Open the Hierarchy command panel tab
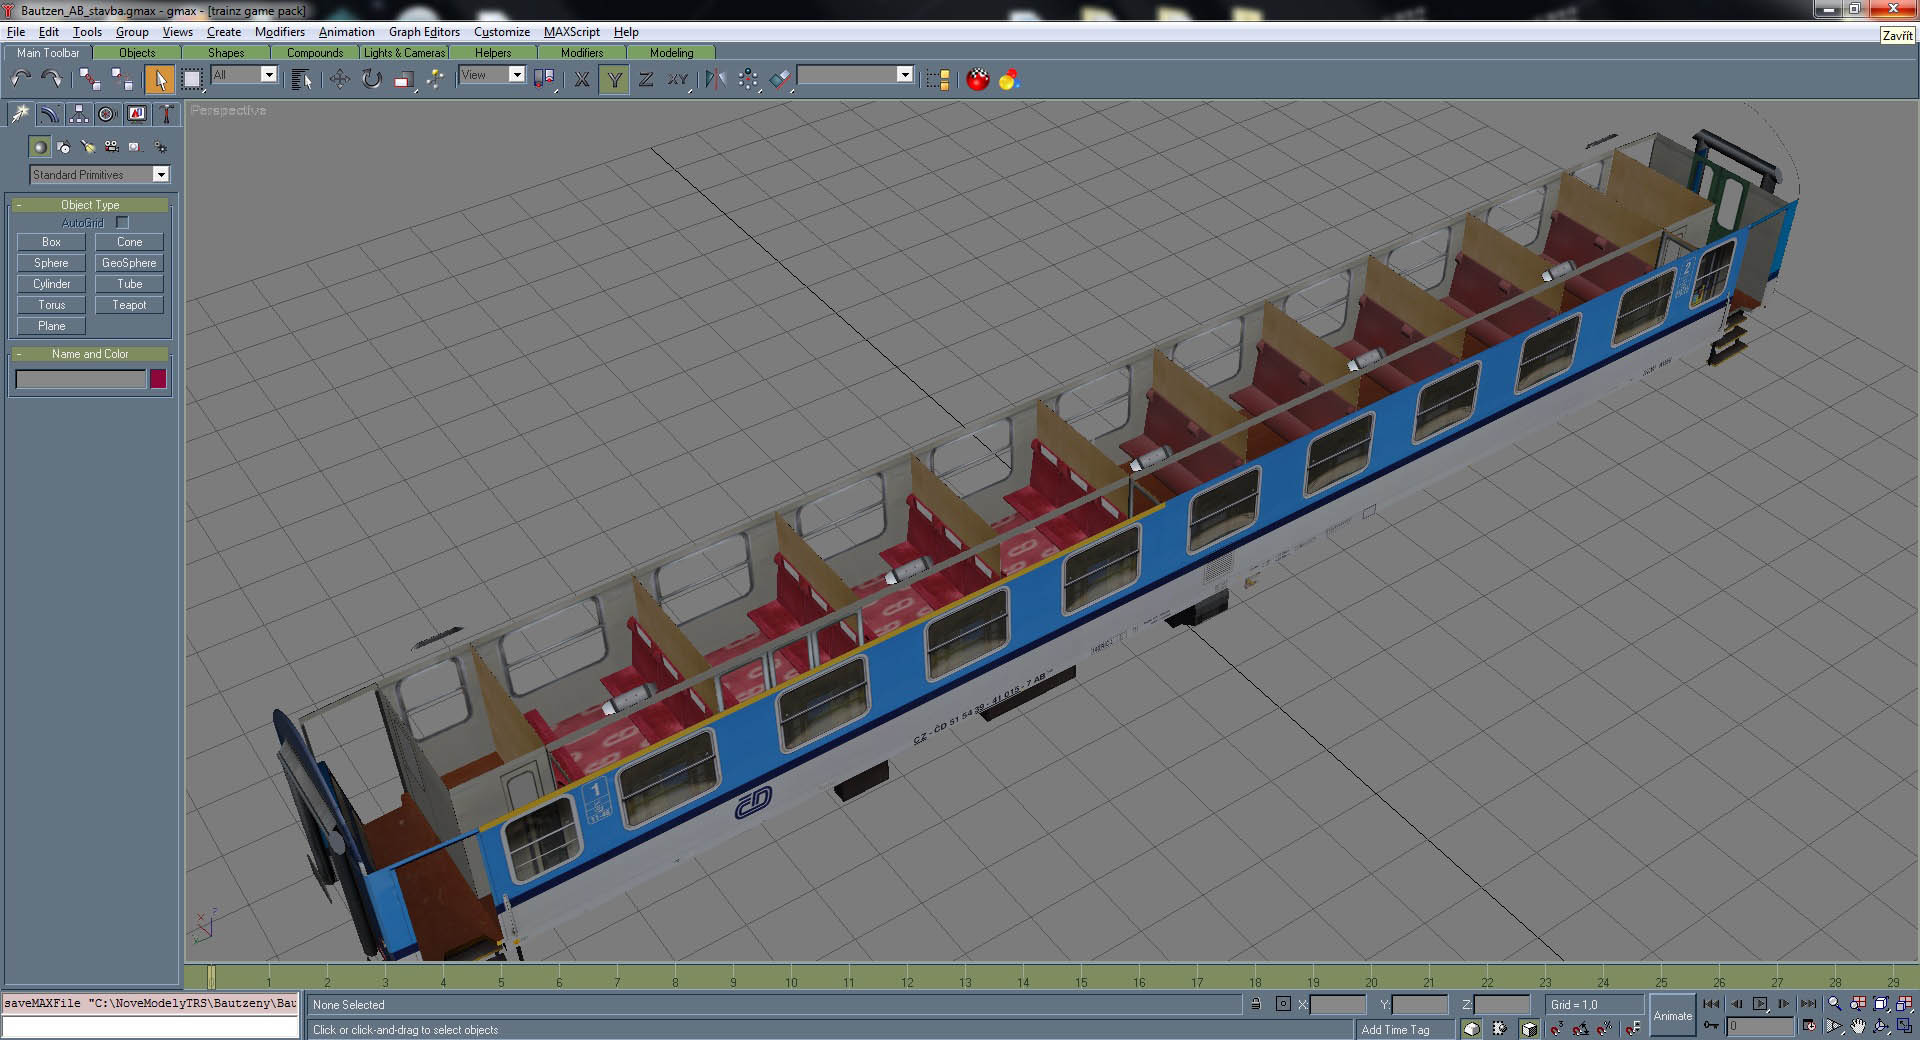Viewport: 1920px width, 1040px height. tap(78, 114)
